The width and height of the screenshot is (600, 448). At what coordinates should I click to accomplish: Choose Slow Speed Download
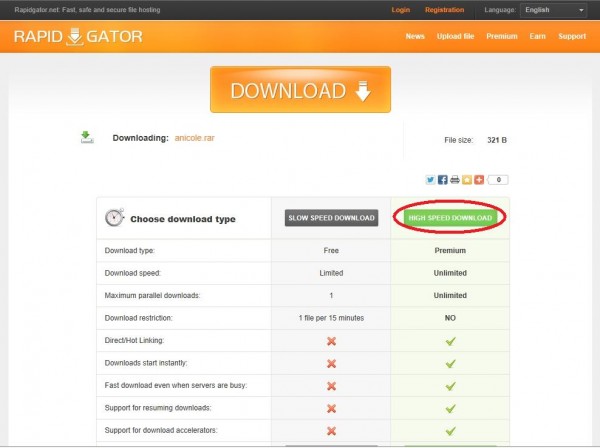pos(331,218)
